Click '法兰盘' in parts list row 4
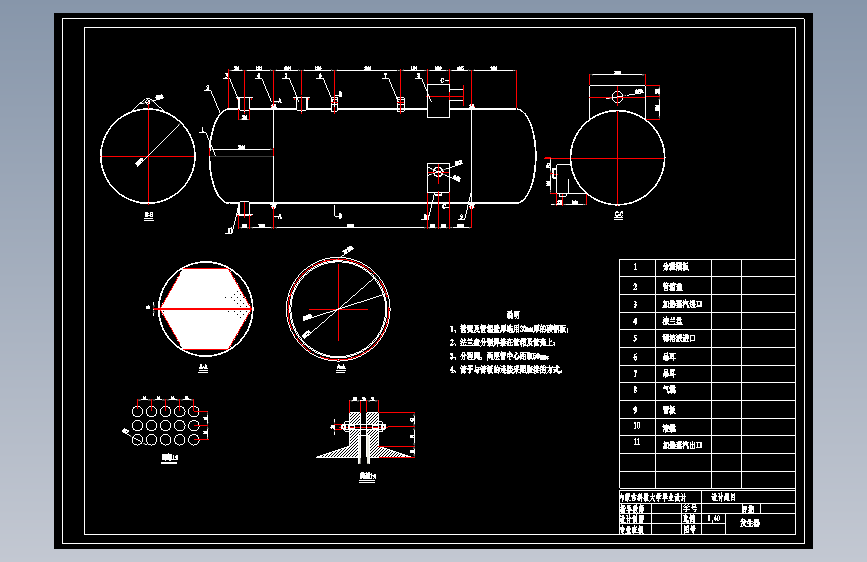 click(672, 321)
